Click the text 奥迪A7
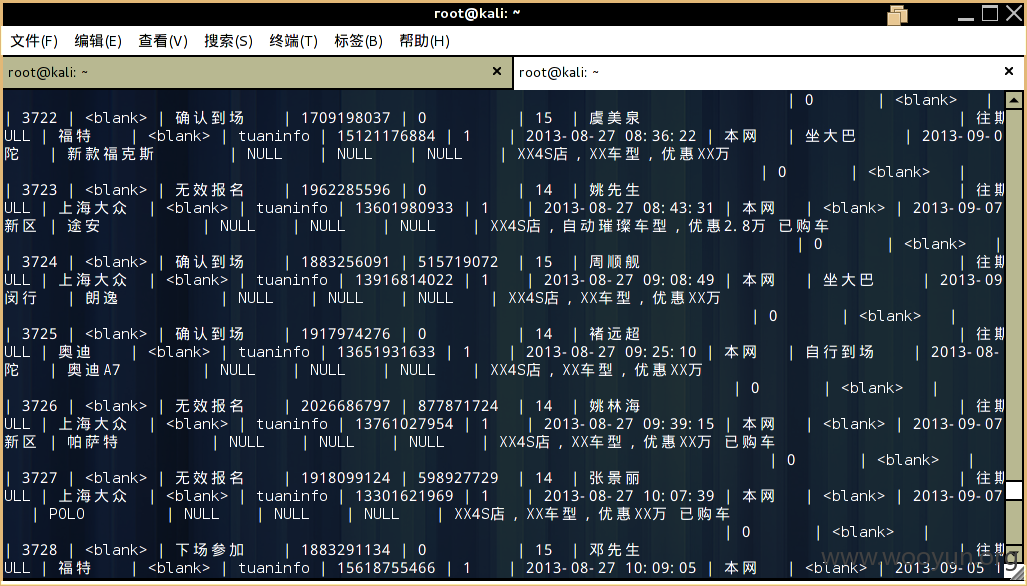 94,371
